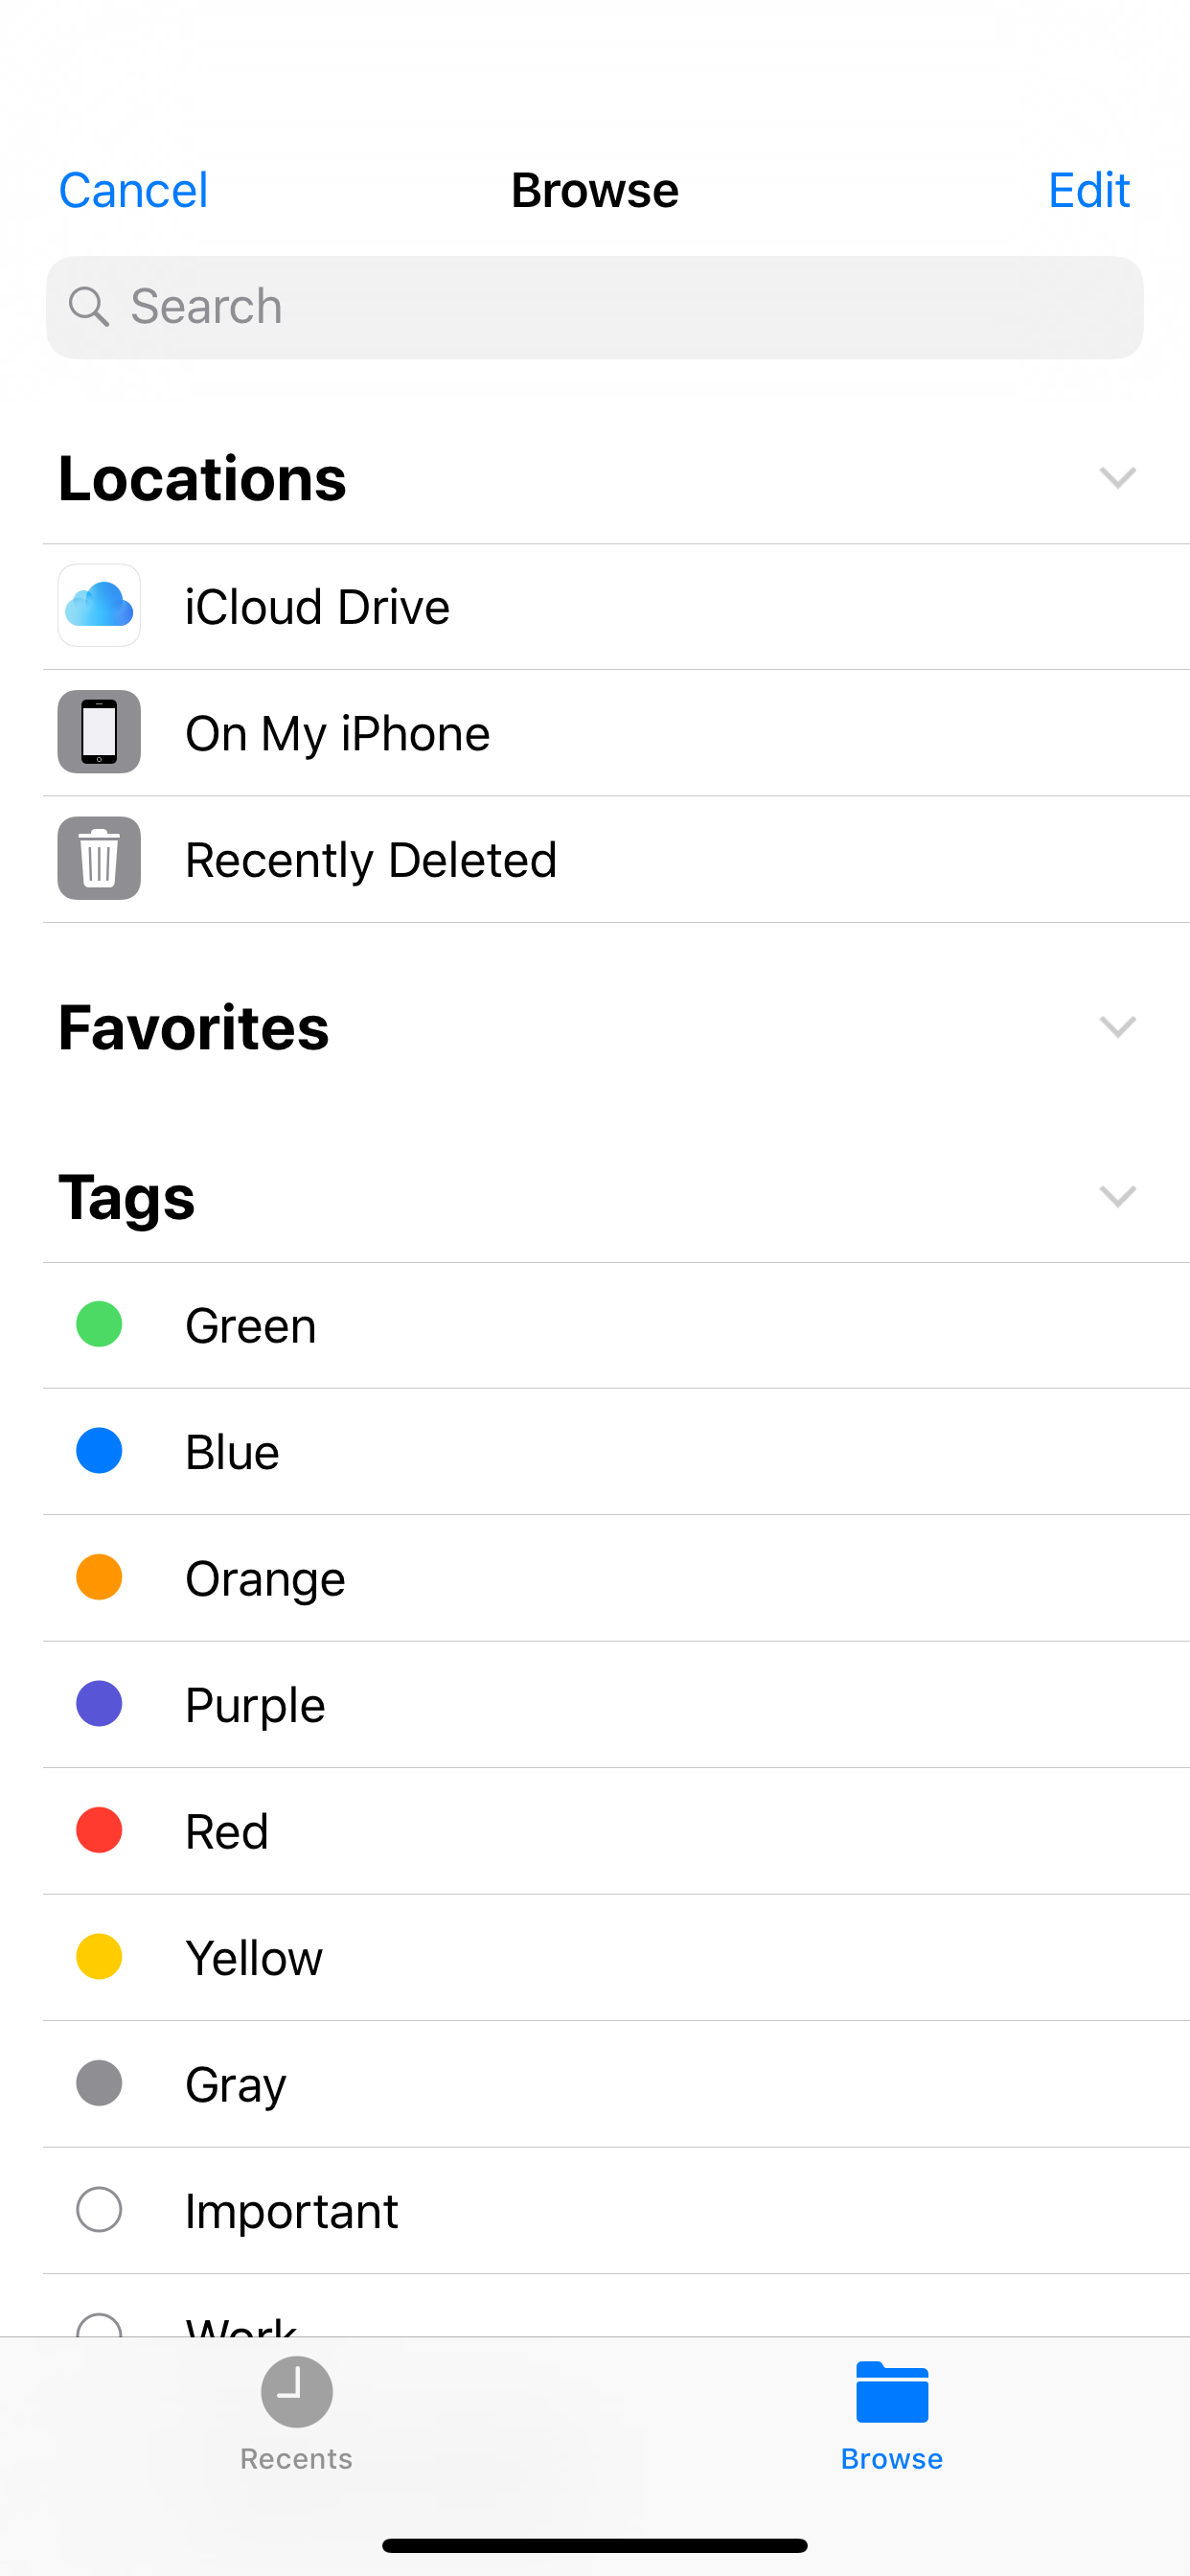This screenshot has height=2576, width=1190.
Task: Select the Blue tag color dot
Action: click(x=99, y=1451)
